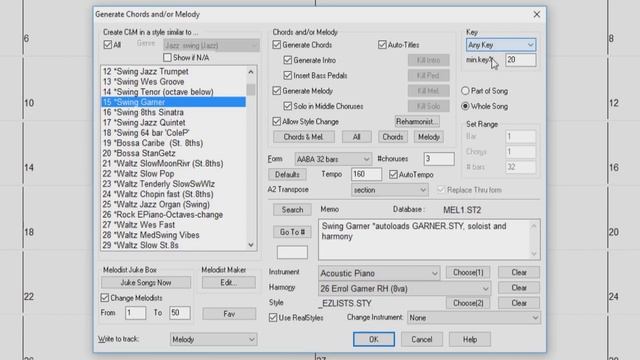Viewport: 640px width, 360px height.
Task: Open Help for this dialog
Action: [470, 340]
